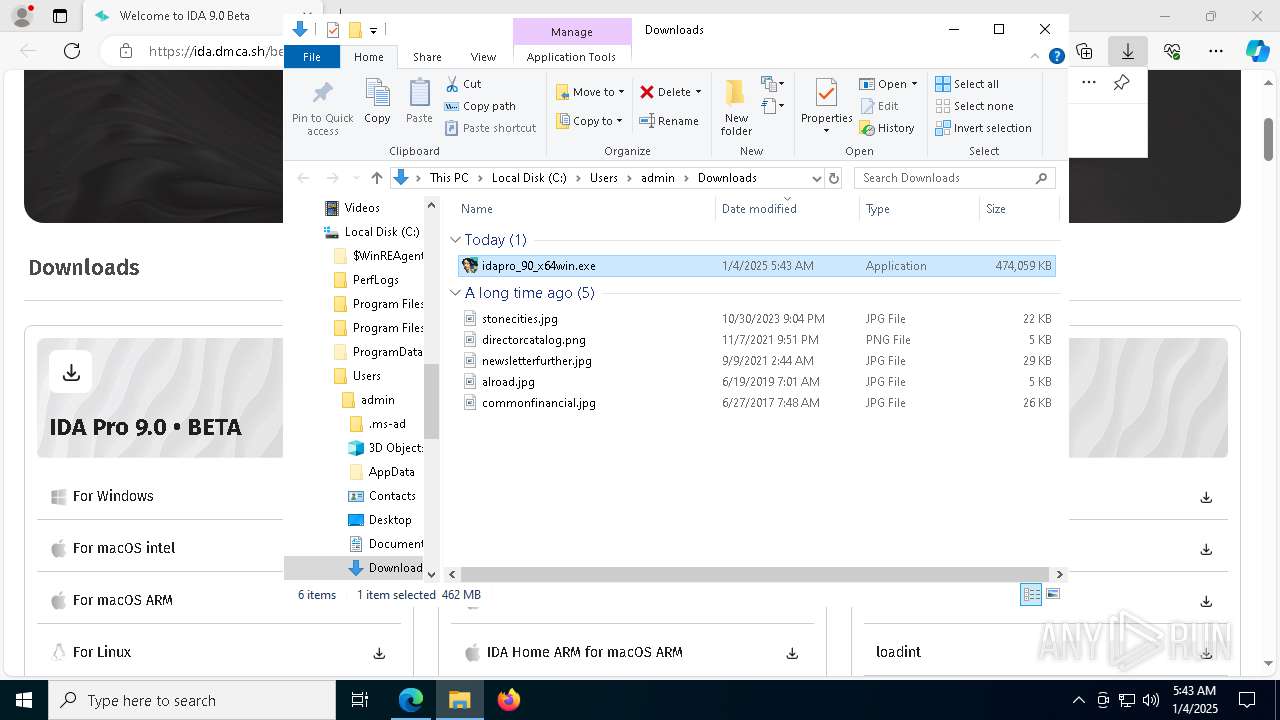Click History in Open group
Image resolution: width=1280 pixels, height=720 pixels.
click(887, 128)
